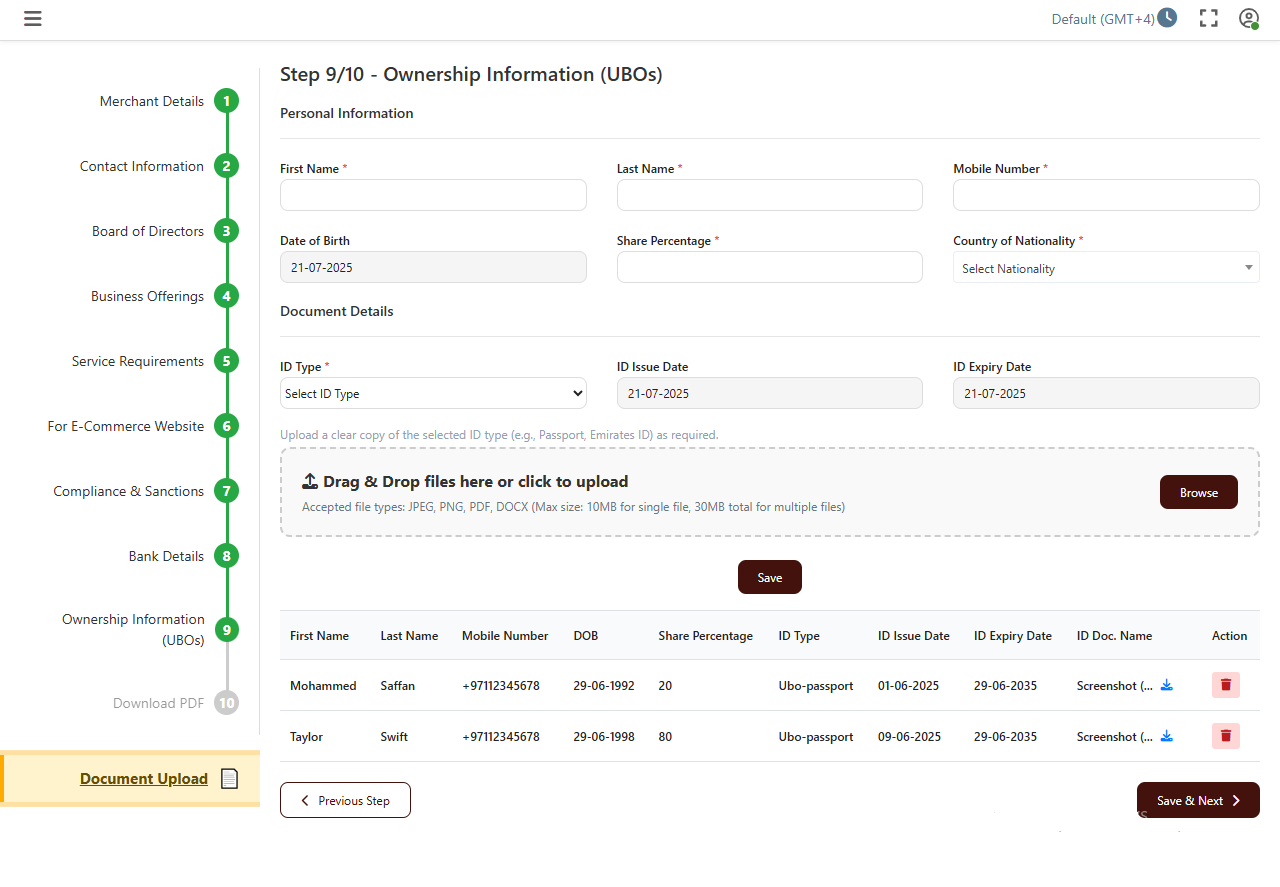Viewport: 1280px width, 887px height.
Task: Go to Service Requirements step
Action: click(x=138, y=361)
